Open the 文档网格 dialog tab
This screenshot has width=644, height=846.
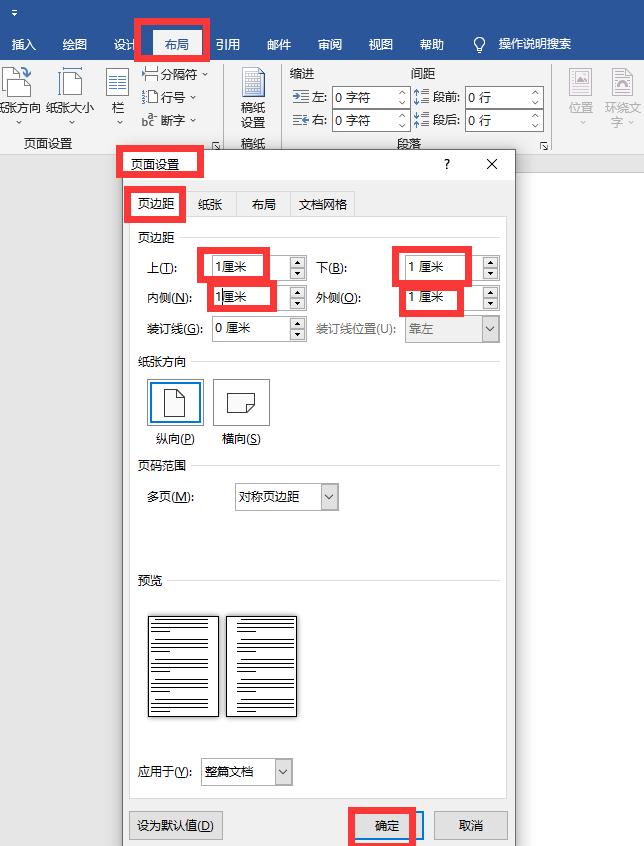pyautogui.click(x=323, y=204)
